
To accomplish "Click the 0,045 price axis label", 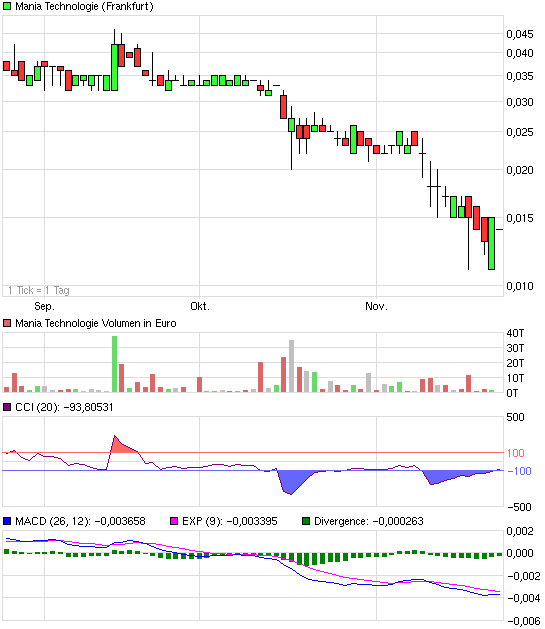I will pyautogui.click(x=520, y=34).
